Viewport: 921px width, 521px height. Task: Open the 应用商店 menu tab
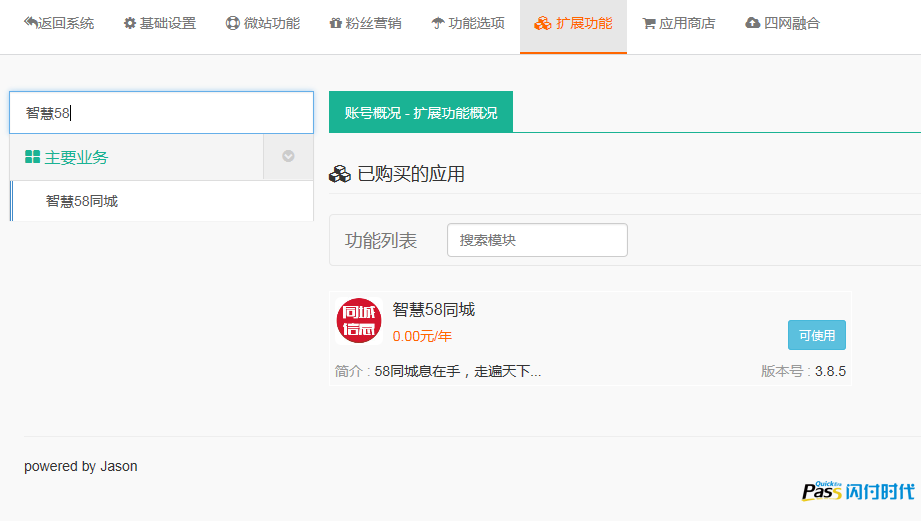click(x=679, y=23)
